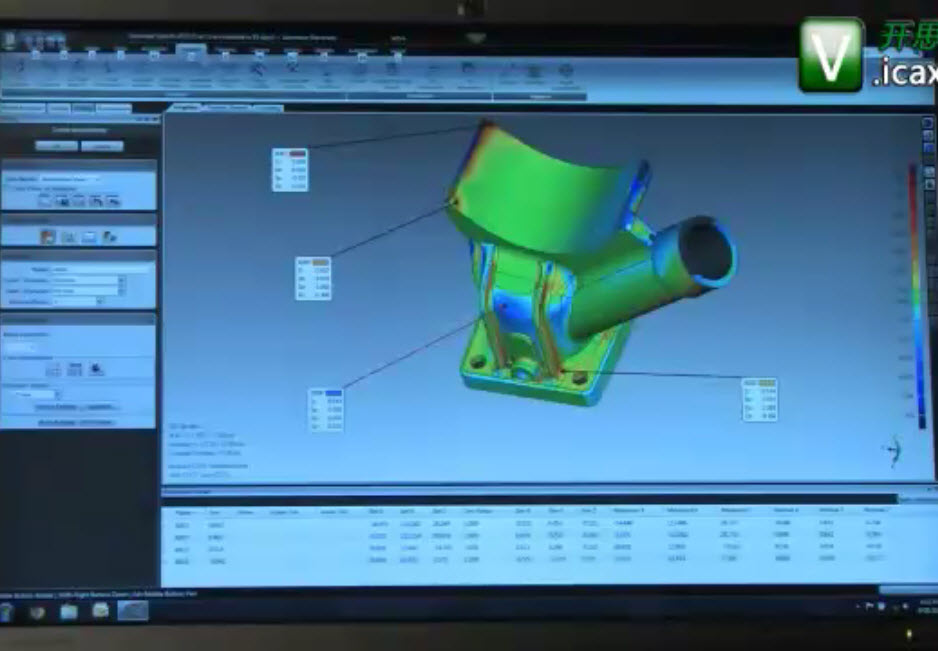Click the OK button in Create Annotations panel
Viewport: 938px width, 651px height.
57,146
